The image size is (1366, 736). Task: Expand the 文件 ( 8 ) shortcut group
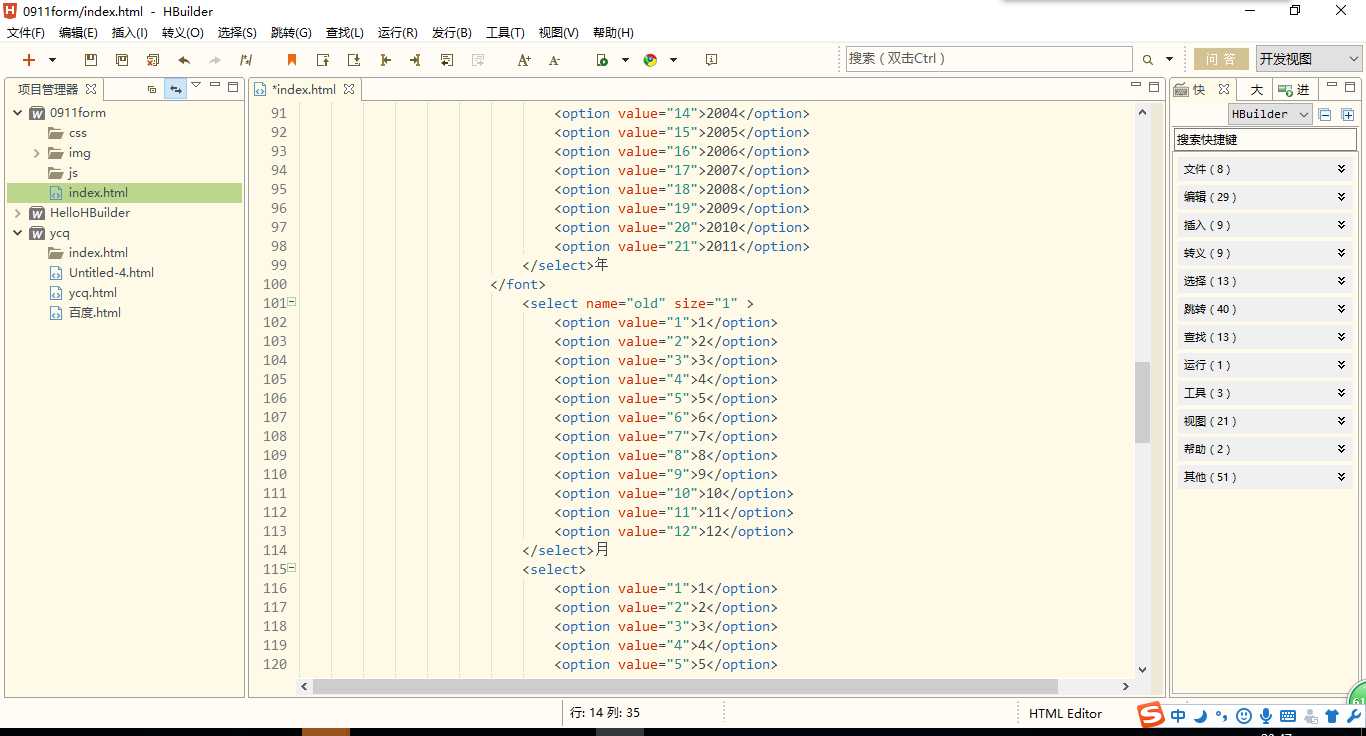[x=1265, y=169]
